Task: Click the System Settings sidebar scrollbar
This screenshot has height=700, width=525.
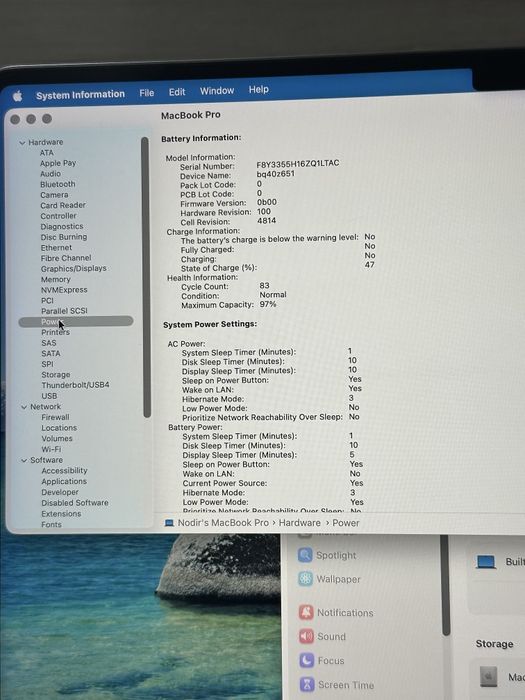Action: click(445, 585)
